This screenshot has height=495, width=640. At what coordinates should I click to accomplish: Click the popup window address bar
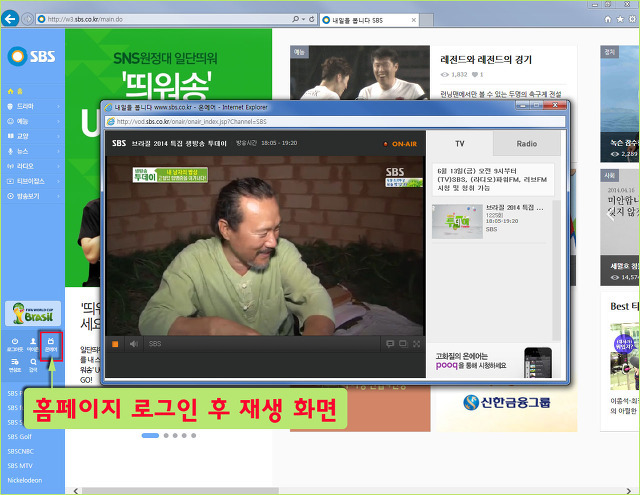pos(335,122)
